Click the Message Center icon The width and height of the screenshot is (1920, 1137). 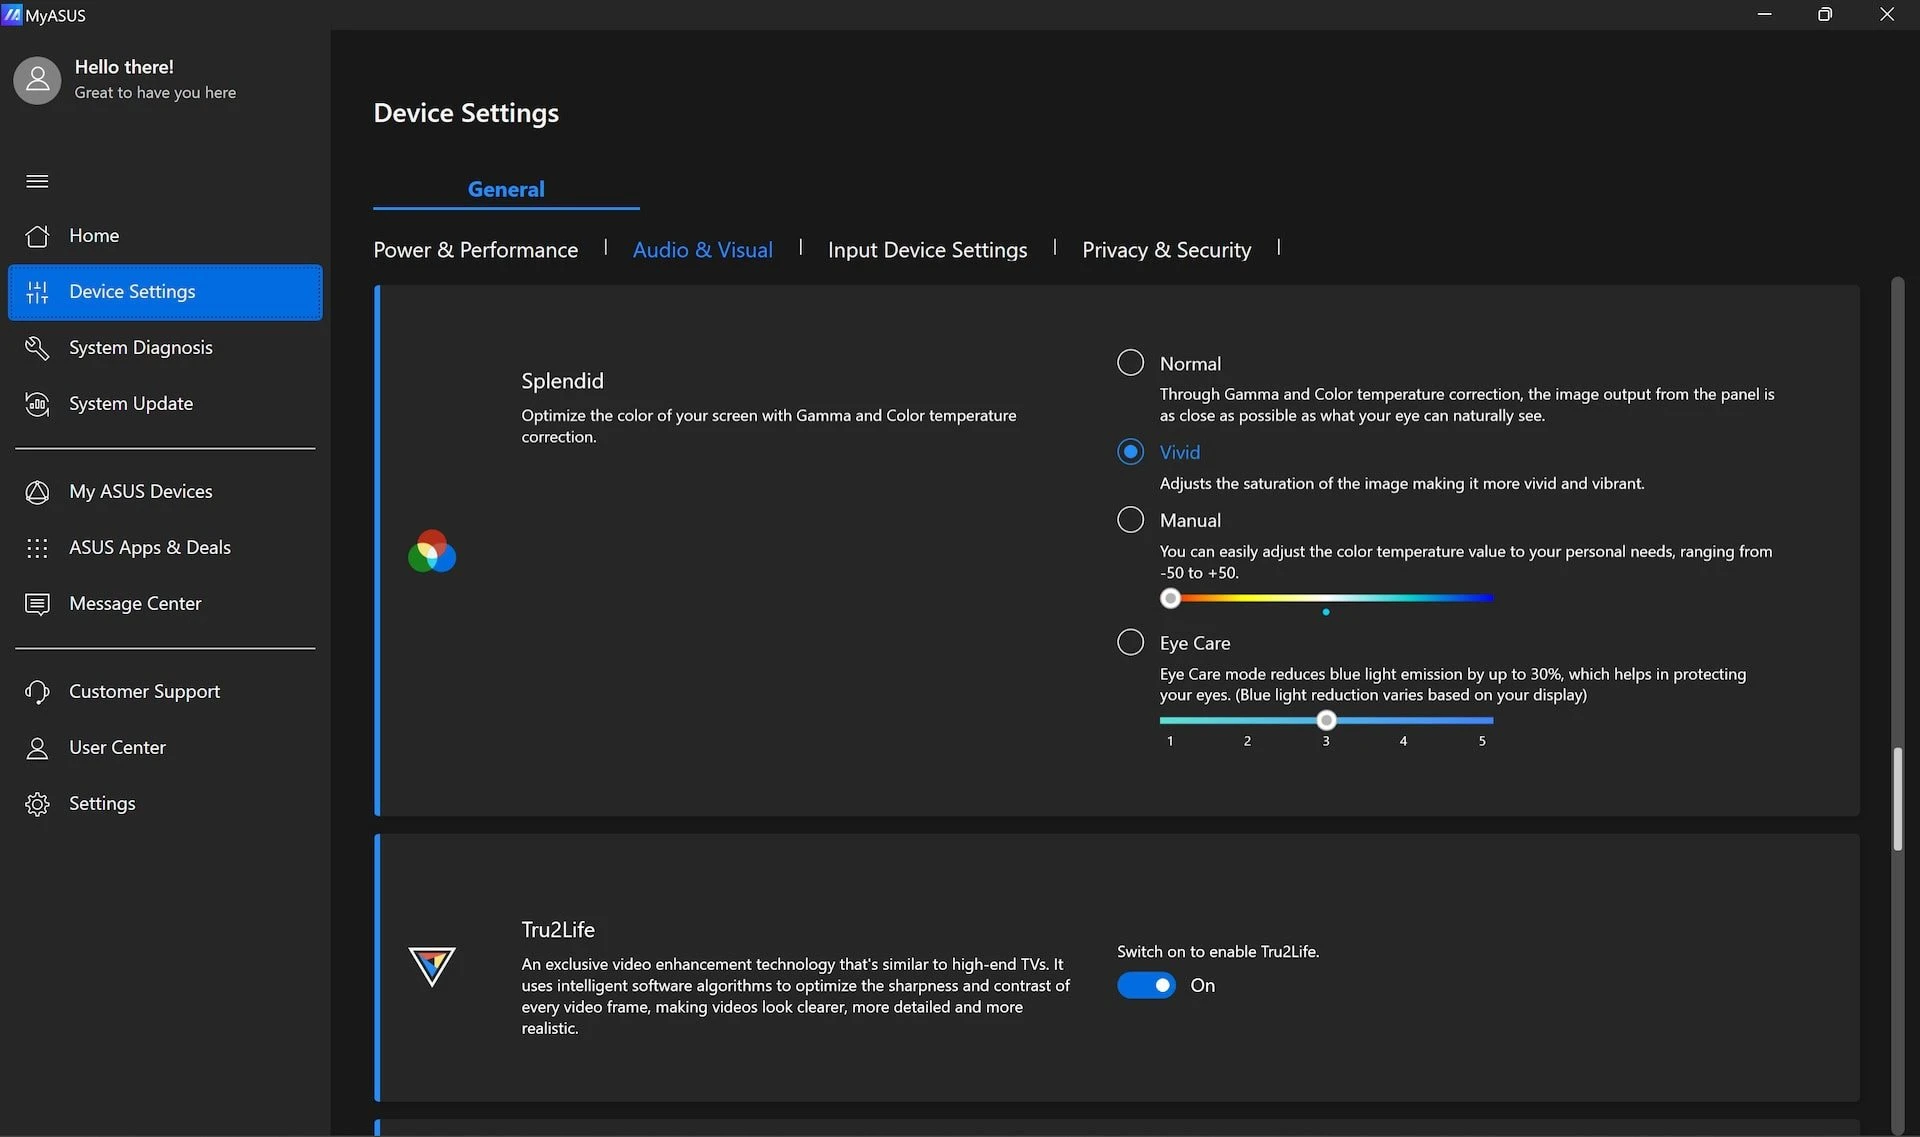coord(37,604)
